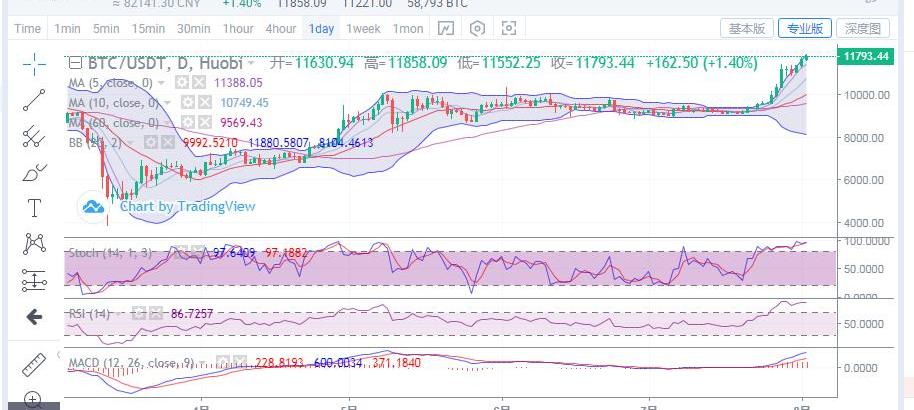Click the back arrow in drawing toolbar

pos(34,317)
